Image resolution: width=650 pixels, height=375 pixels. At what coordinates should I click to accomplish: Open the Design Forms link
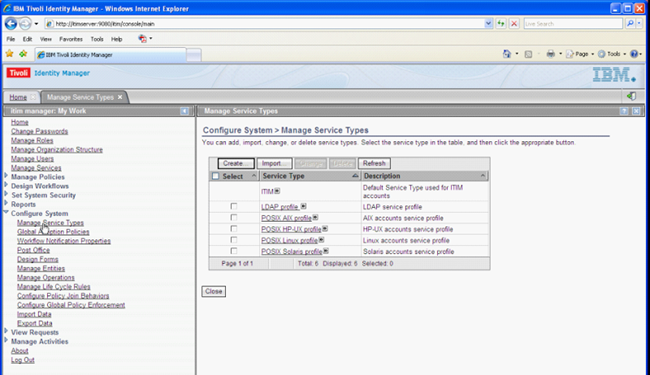click(38, 259)
